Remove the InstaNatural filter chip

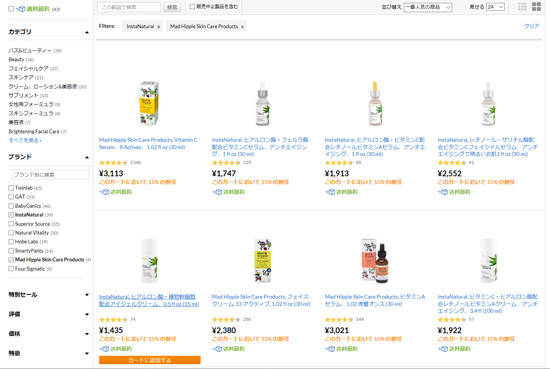[x=159, y=27]
